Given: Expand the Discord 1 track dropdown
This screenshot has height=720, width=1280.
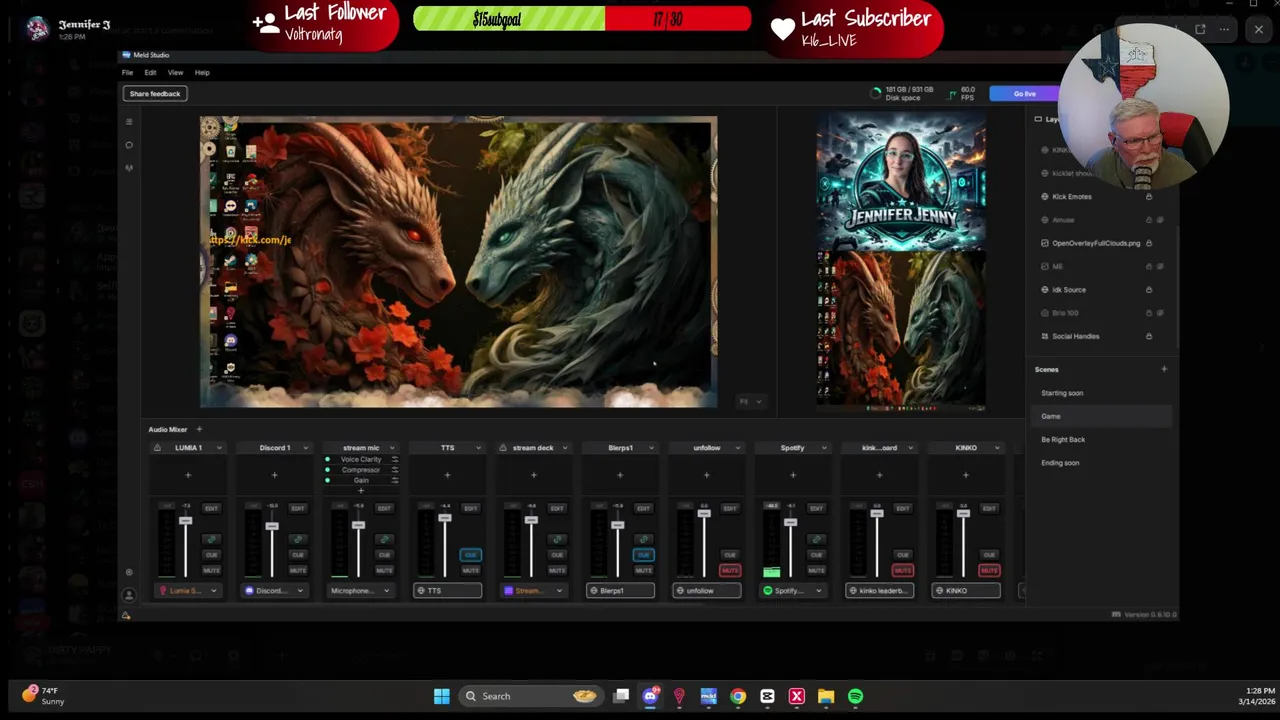Looking at the screenshot, I should pos(305,448).
